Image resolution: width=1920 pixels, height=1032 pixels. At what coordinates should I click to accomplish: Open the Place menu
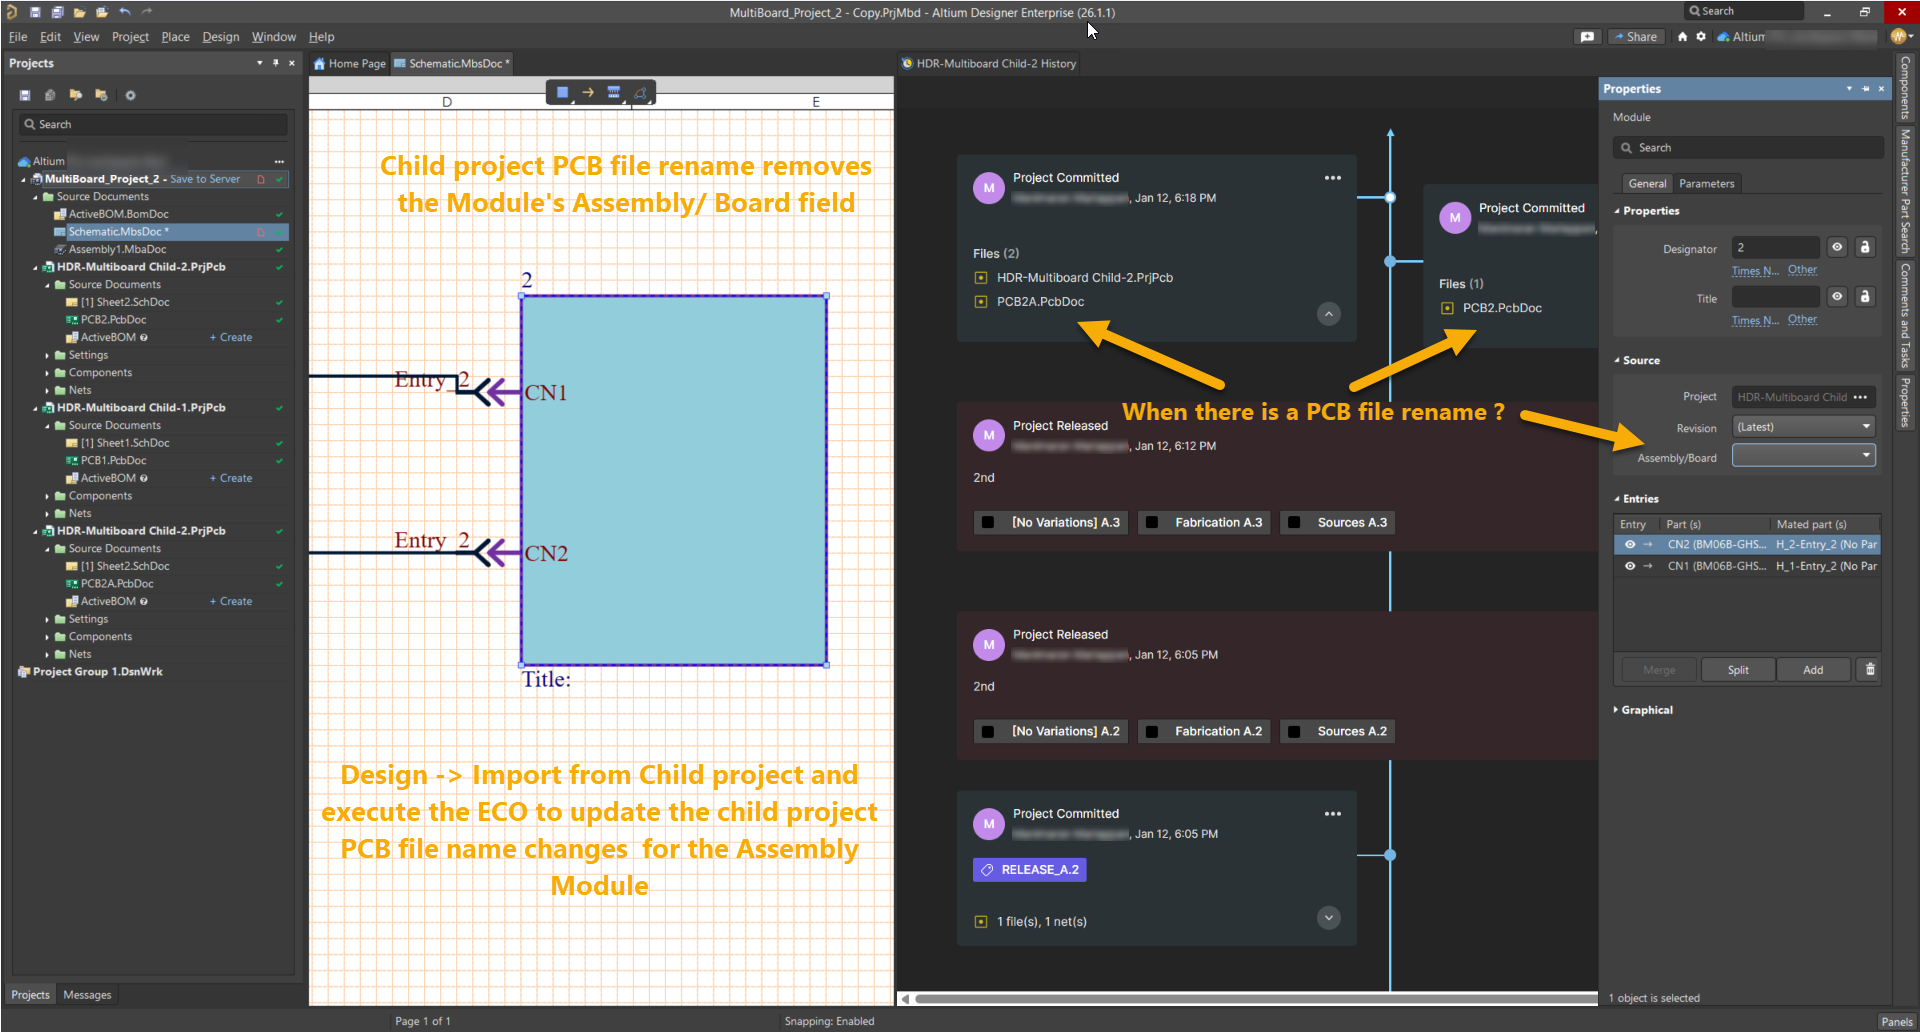tap(175, 37)
